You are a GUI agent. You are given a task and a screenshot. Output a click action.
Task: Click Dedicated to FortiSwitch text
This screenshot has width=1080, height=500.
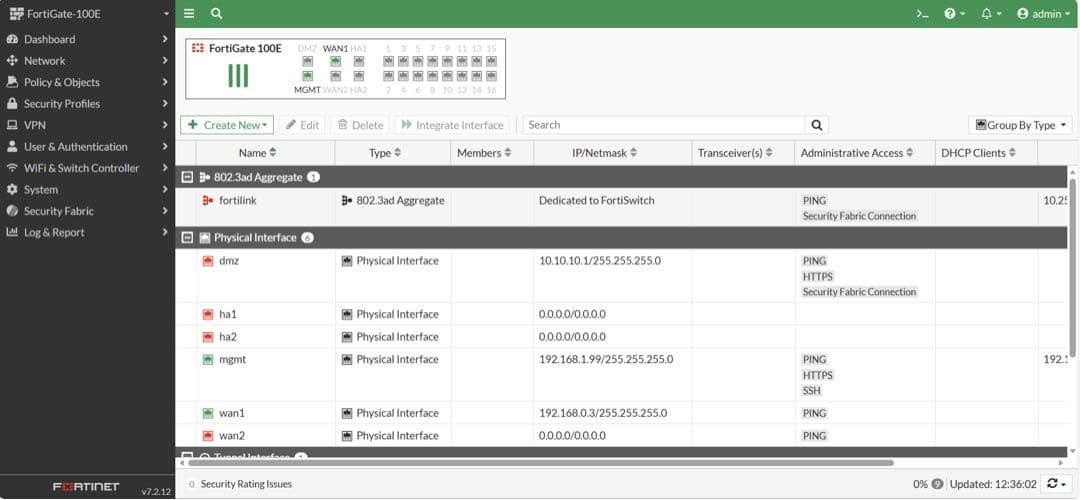click(596, 200)
